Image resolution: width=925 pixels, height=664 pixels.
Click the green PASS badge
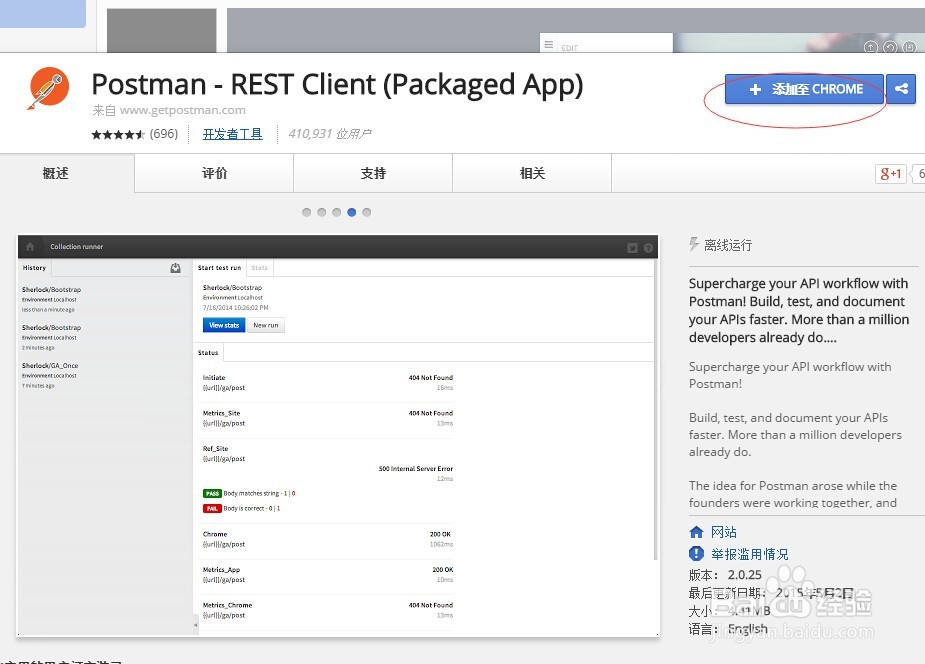point(212,494)
